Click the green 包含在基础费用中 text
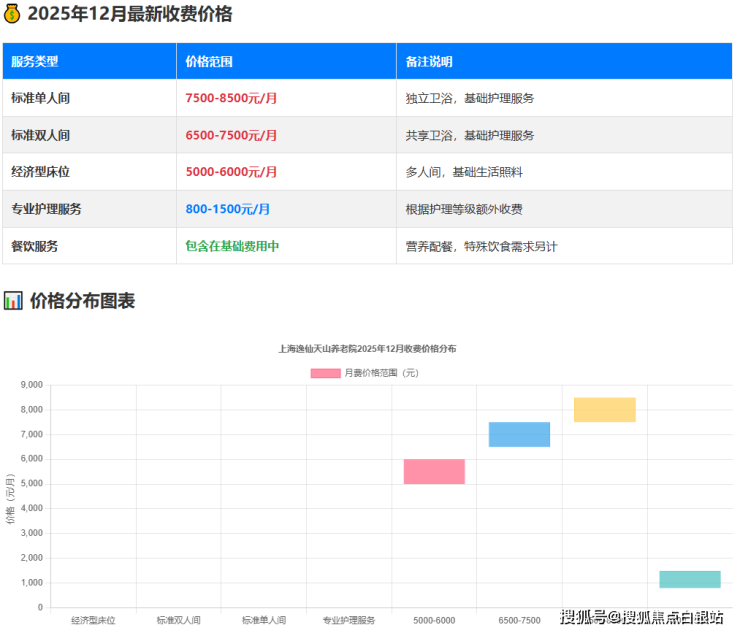 (x=232, y=246)
